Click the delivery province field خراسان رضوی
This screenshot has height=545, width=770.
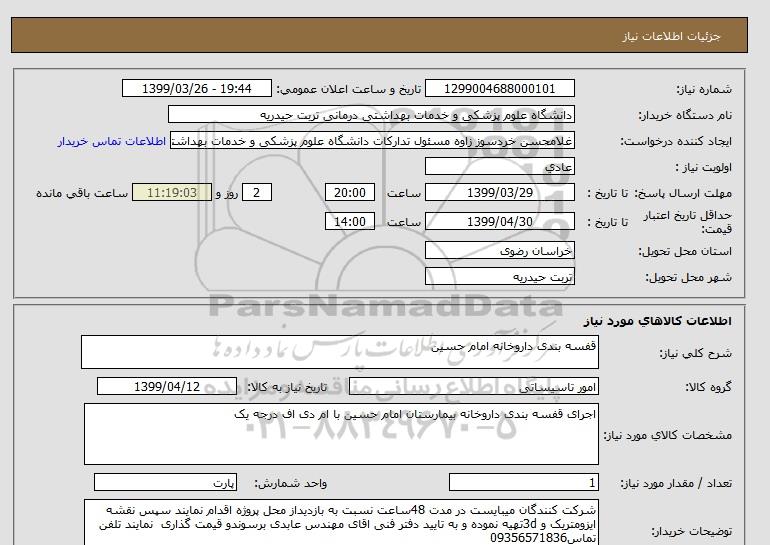499,250
